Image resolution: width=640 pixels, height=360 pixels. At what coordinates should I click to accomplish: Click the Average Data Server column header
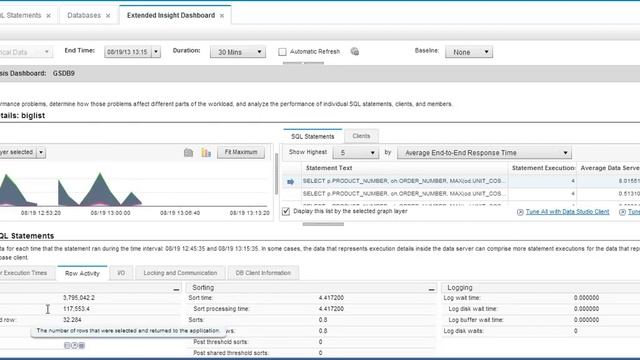(609, 168)
